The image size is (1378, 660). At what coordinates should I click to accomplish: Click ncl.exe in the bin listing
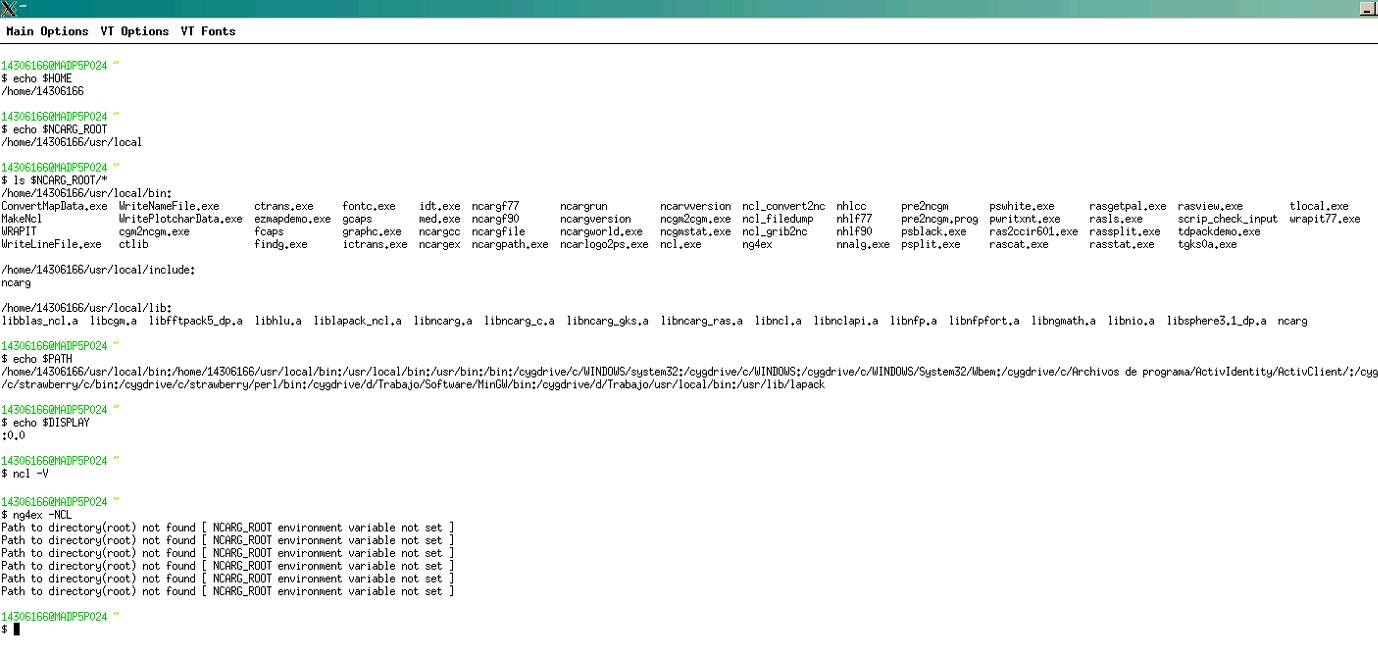tap(680, 244)
